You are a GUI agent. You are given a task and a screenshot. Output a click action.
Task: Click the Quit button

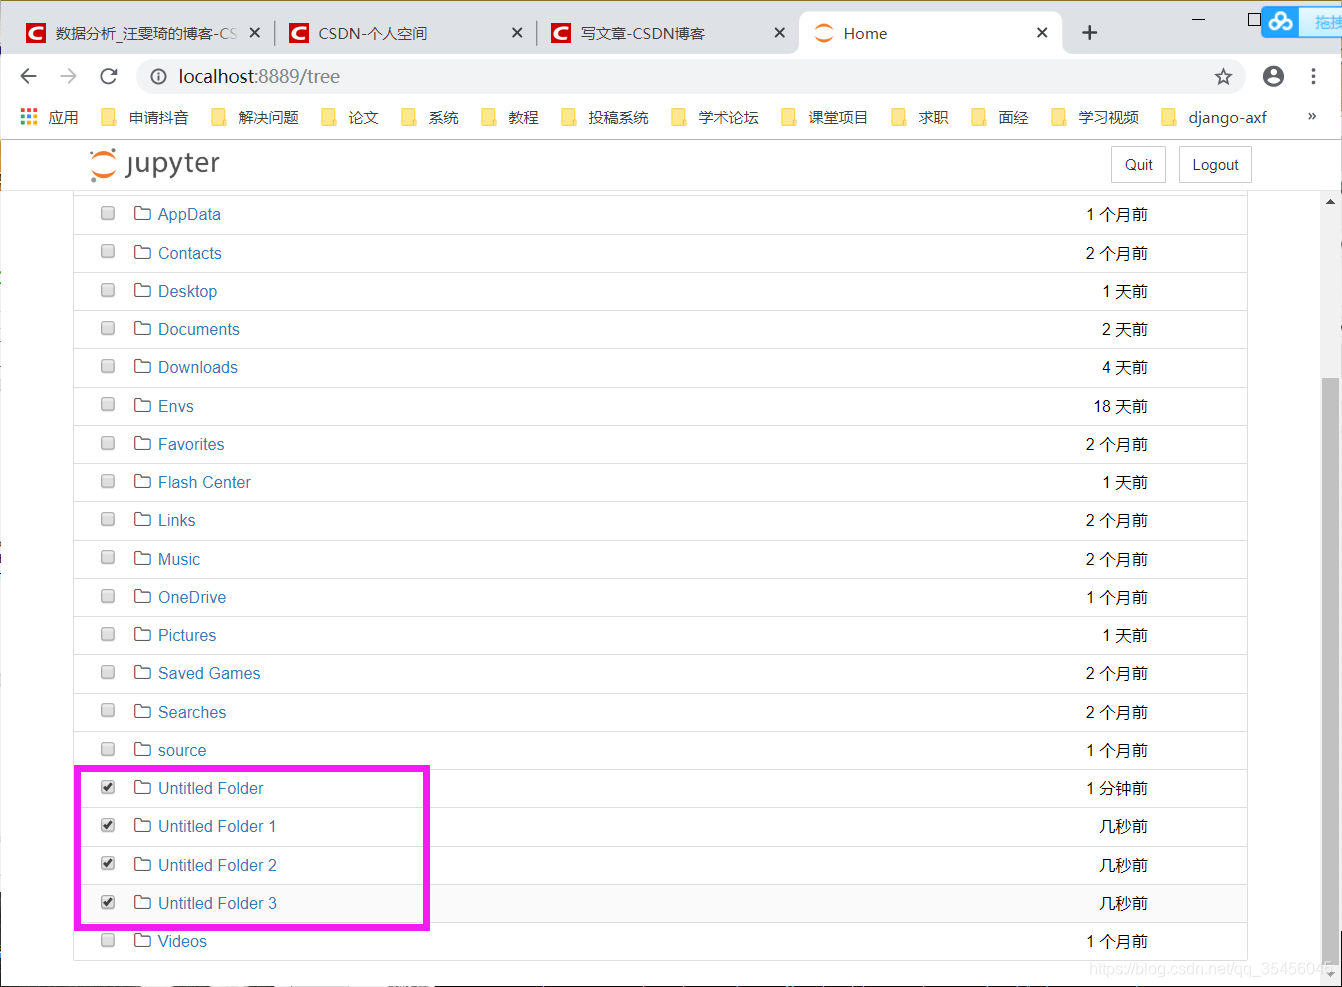tap(1138, 165)
